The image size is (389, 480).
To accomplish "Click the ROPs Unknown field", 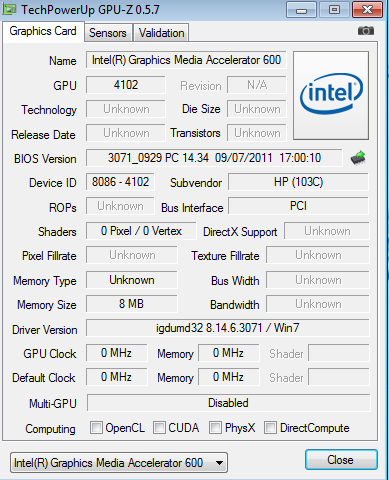I will [x=120, y=206].
